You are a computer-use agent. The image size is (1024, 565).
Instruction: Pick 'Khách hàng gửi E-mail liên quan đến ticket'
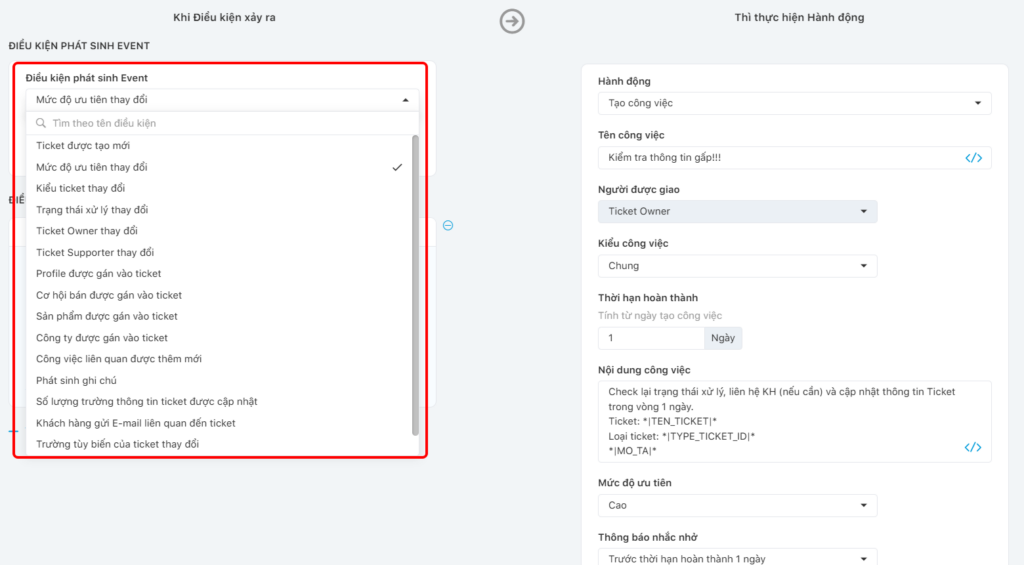136,423
